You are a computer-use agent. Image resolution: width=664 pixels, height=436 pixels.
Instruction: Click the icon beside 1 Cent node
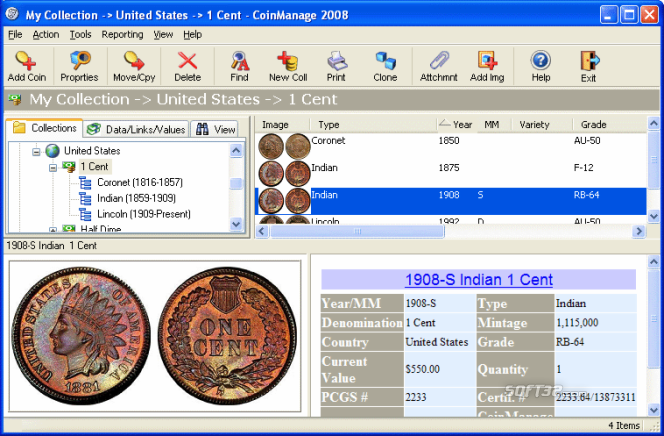69,166
